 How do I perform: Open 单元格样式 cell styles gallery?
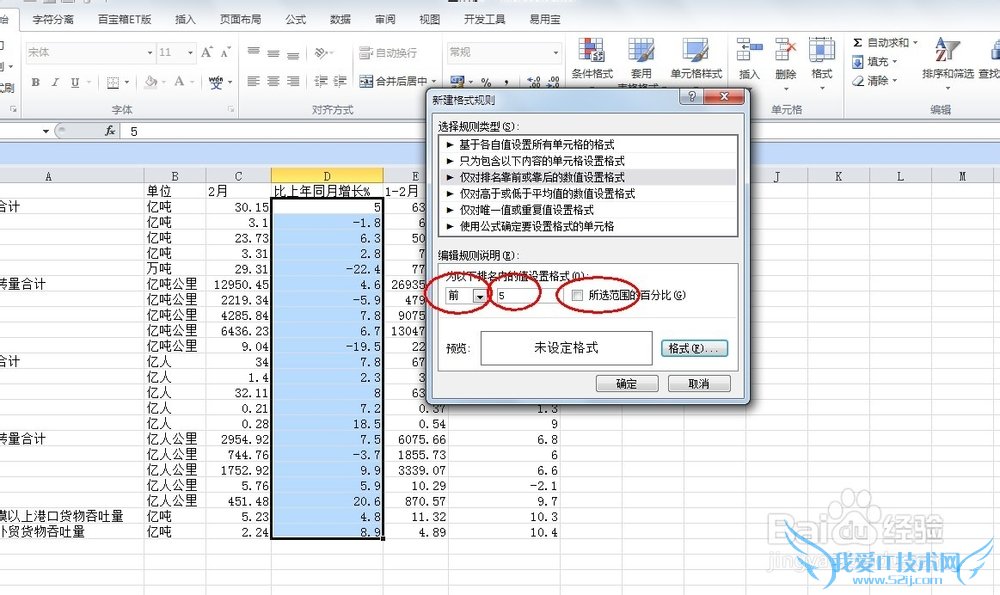[696, 59]
